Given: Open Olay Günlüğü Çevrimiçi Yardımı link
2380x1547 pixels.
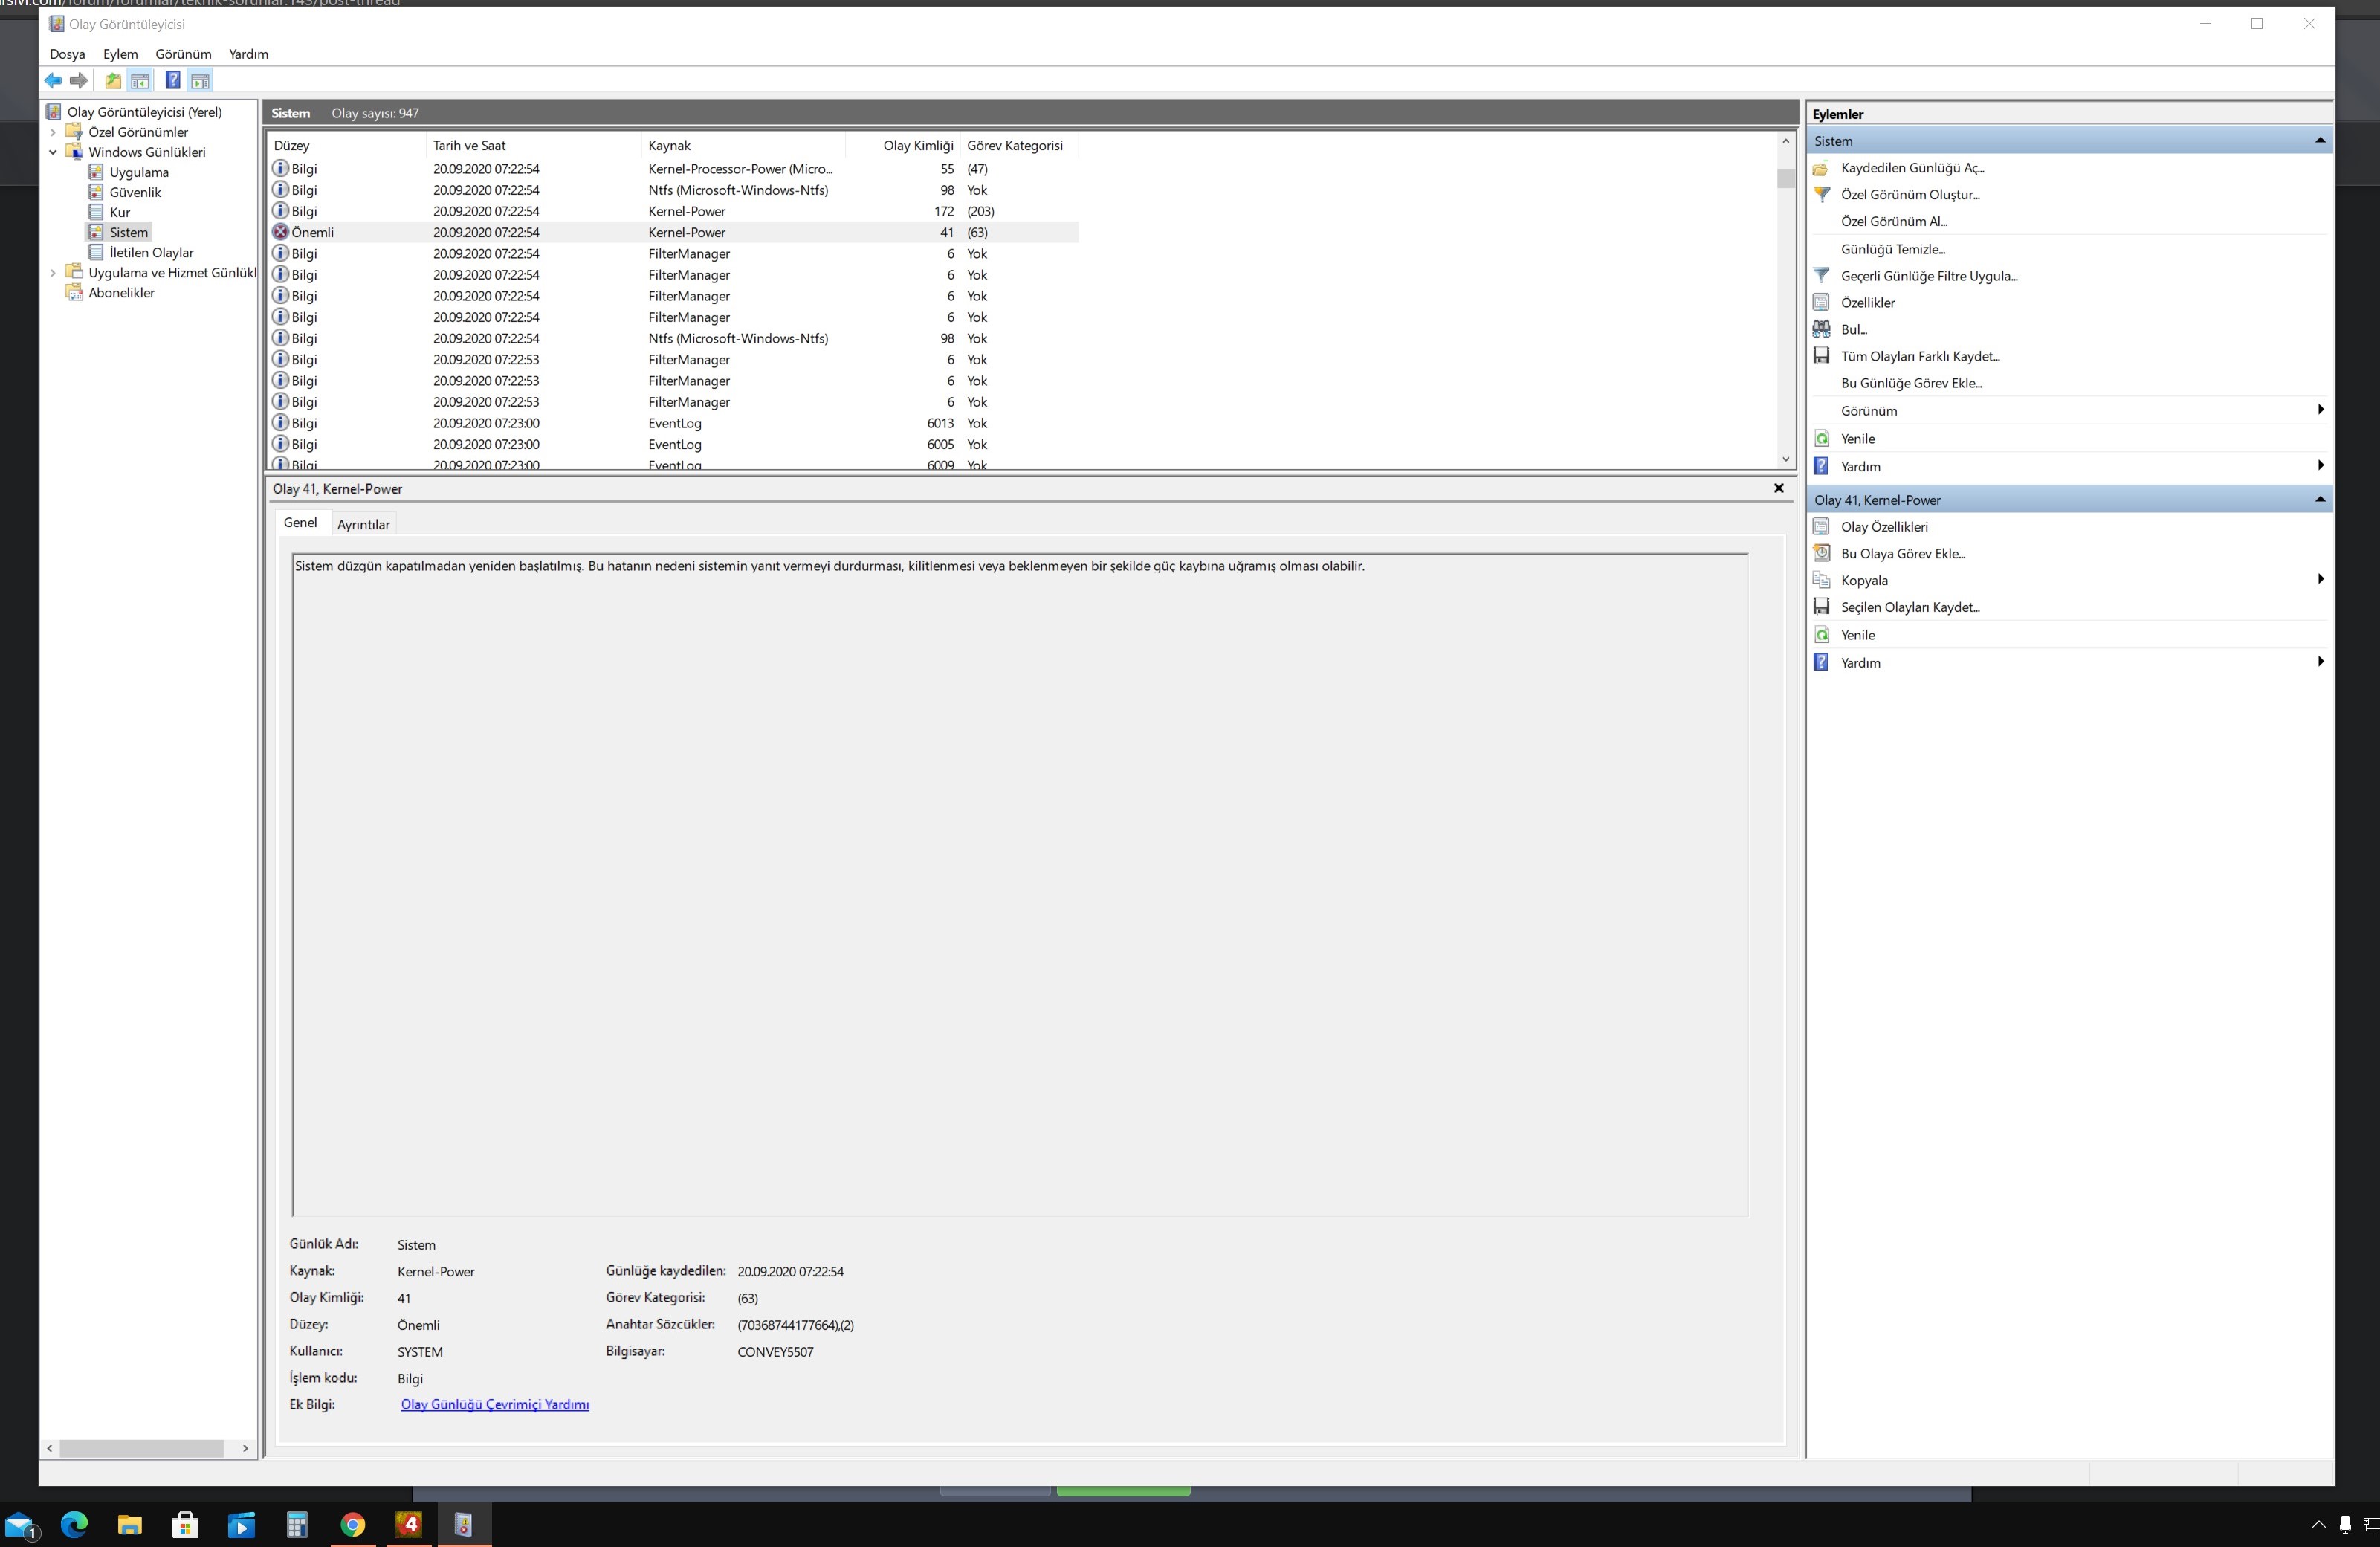Looking at the screenshot, I should pyautogui.click(x=495, y=1405).
